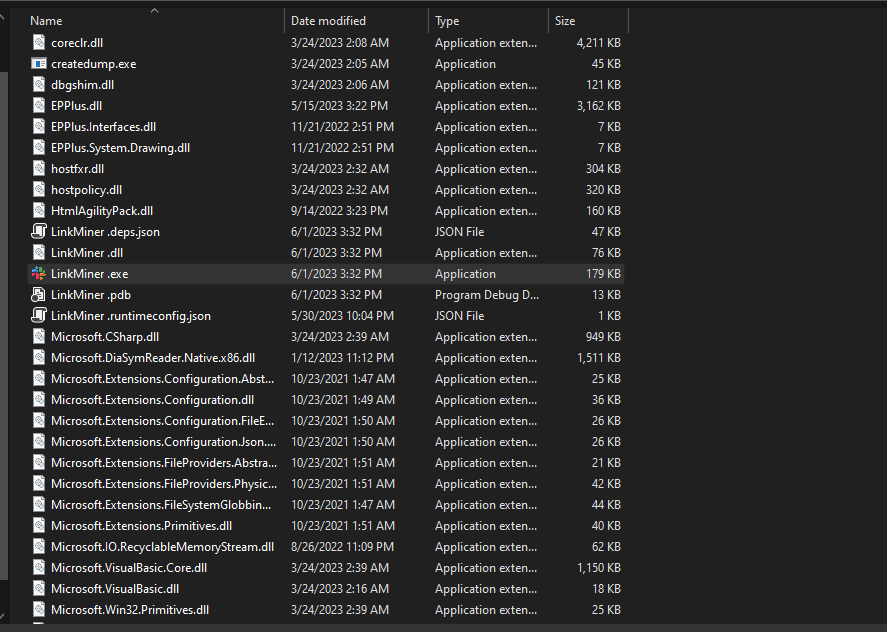Select the EPPlus.System.Drawing.dll file name
887x632 pixels.
(120, 147)
